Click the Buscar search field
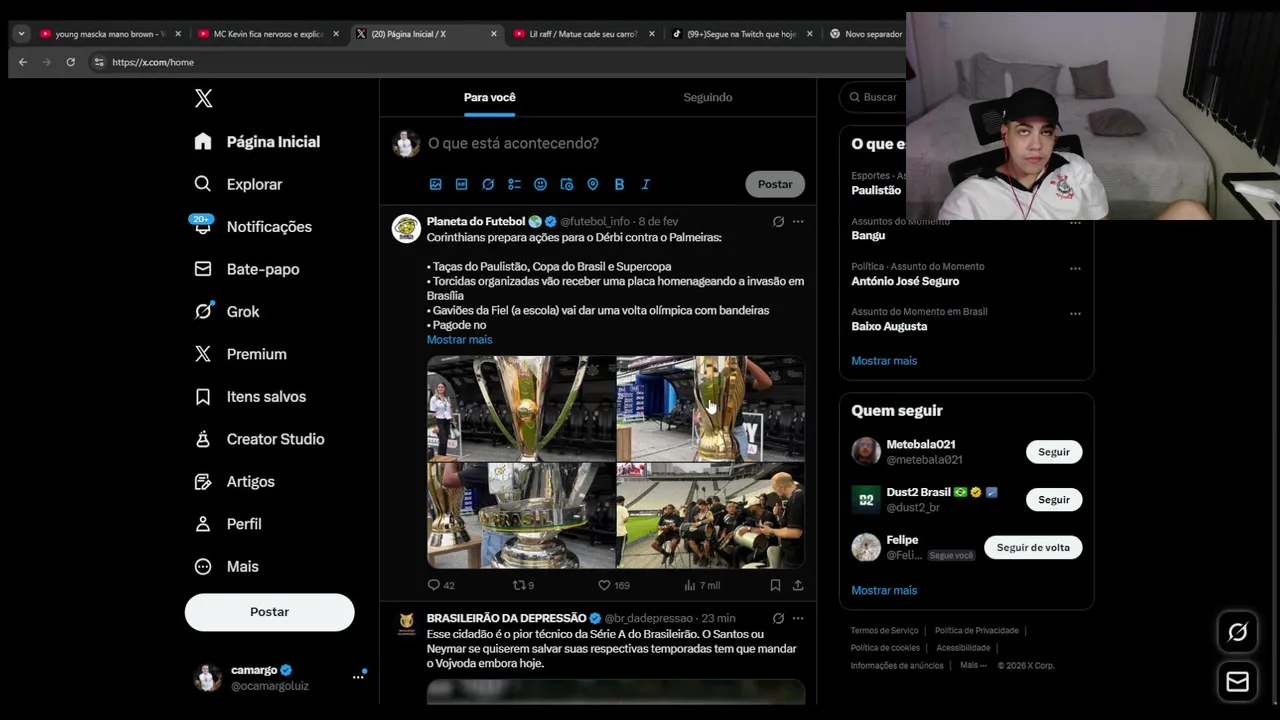The image size is (1280, 720). pyautogui.click(x=873, y=97)
